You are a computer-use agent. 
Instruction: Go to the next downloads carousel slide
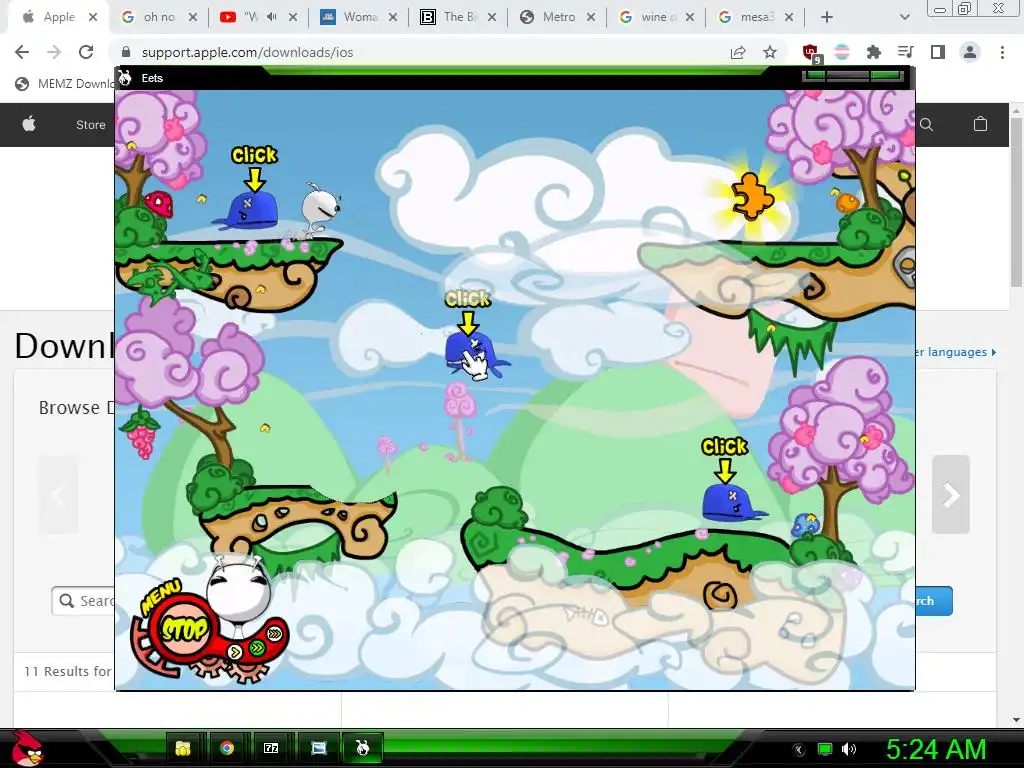[x=951, y=495]
